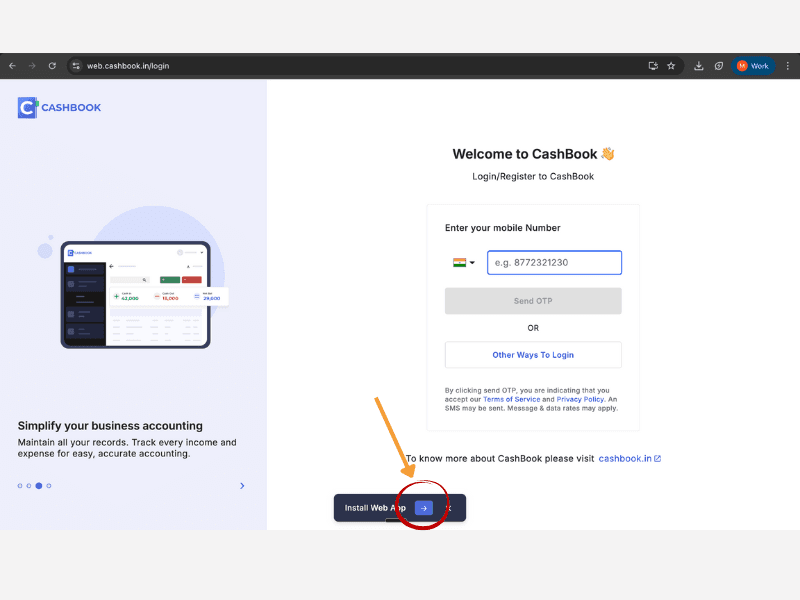Click the browser forward arrow
Image resolution: width=800 pixels, height=600 pixels.
click(x=32, y=66)
